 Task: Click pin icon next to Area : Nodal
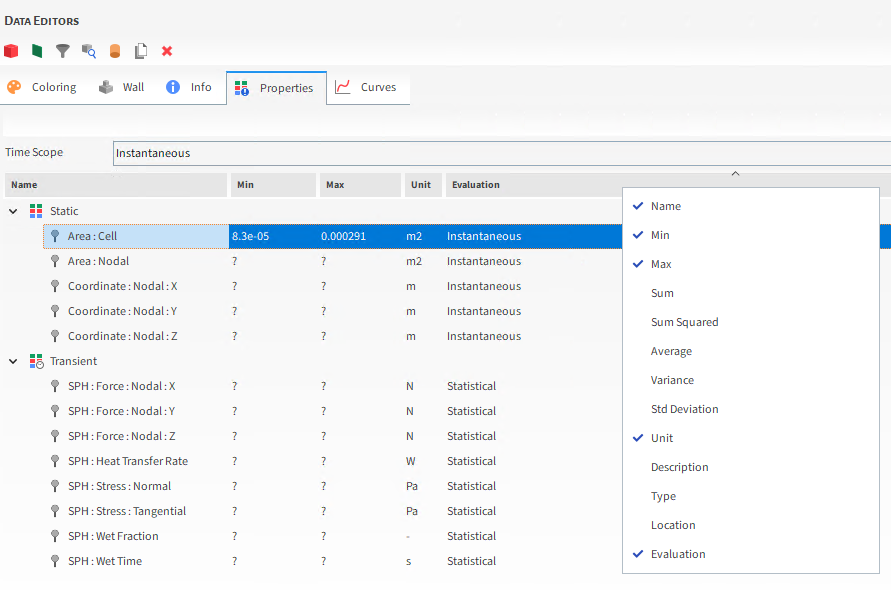[55, 261]
